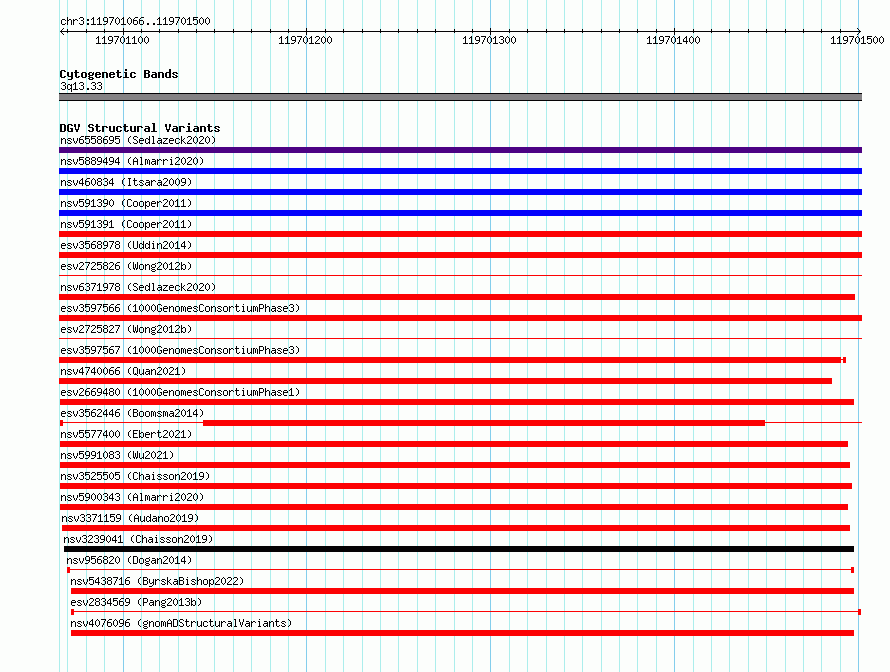Select the 3q13.33 band label

tap(81, 86)
